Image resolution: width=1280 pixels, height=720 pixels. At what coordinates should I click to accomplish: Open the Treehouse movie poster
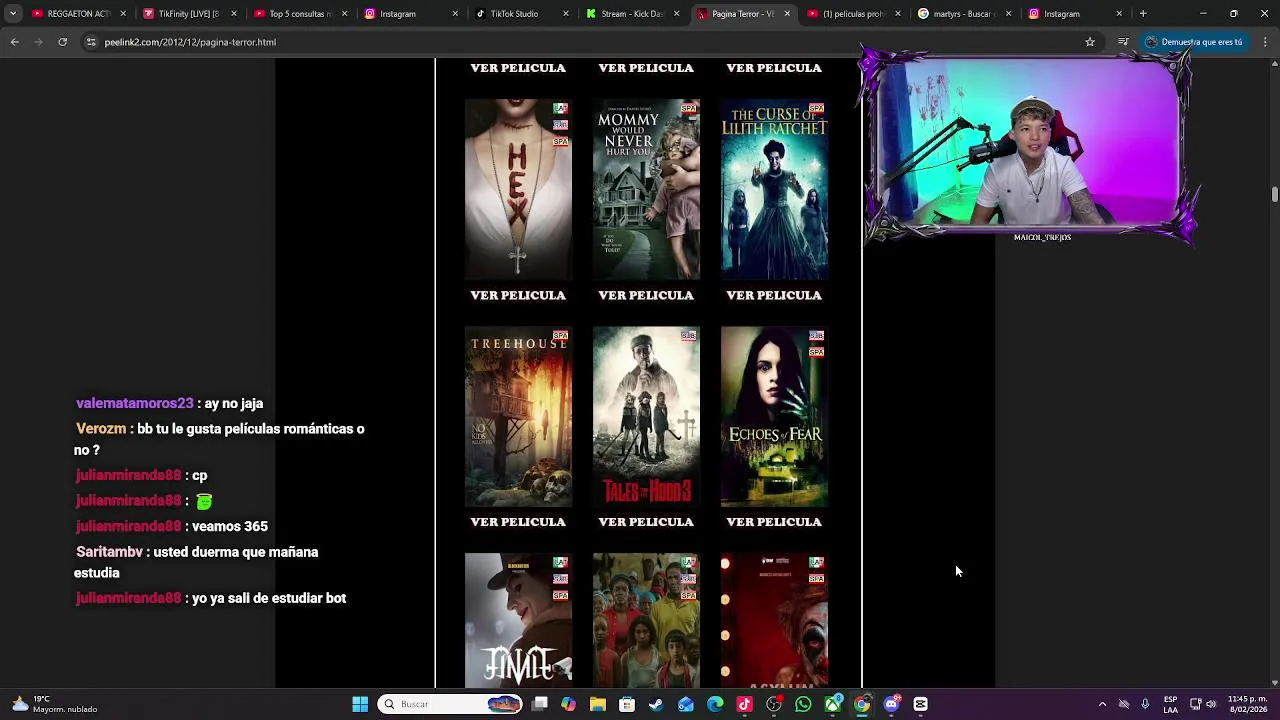click(518, 416)
